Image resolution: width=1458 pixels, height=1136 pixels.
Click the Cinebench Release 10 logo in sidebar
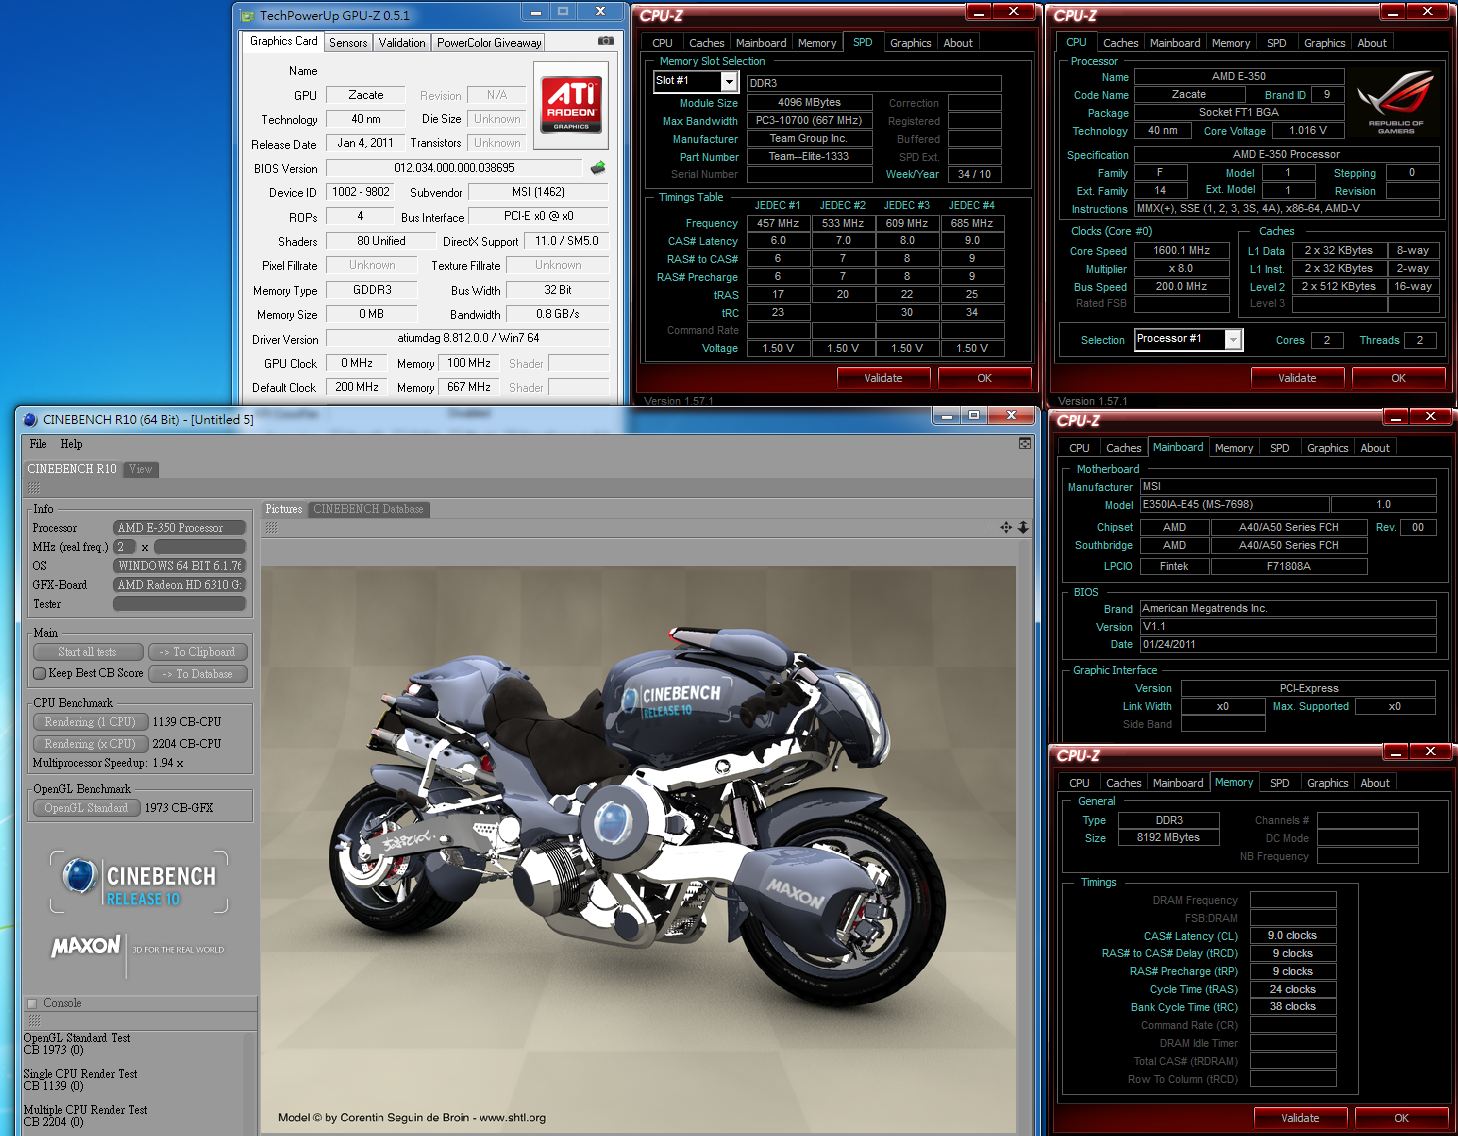(139, 882)
